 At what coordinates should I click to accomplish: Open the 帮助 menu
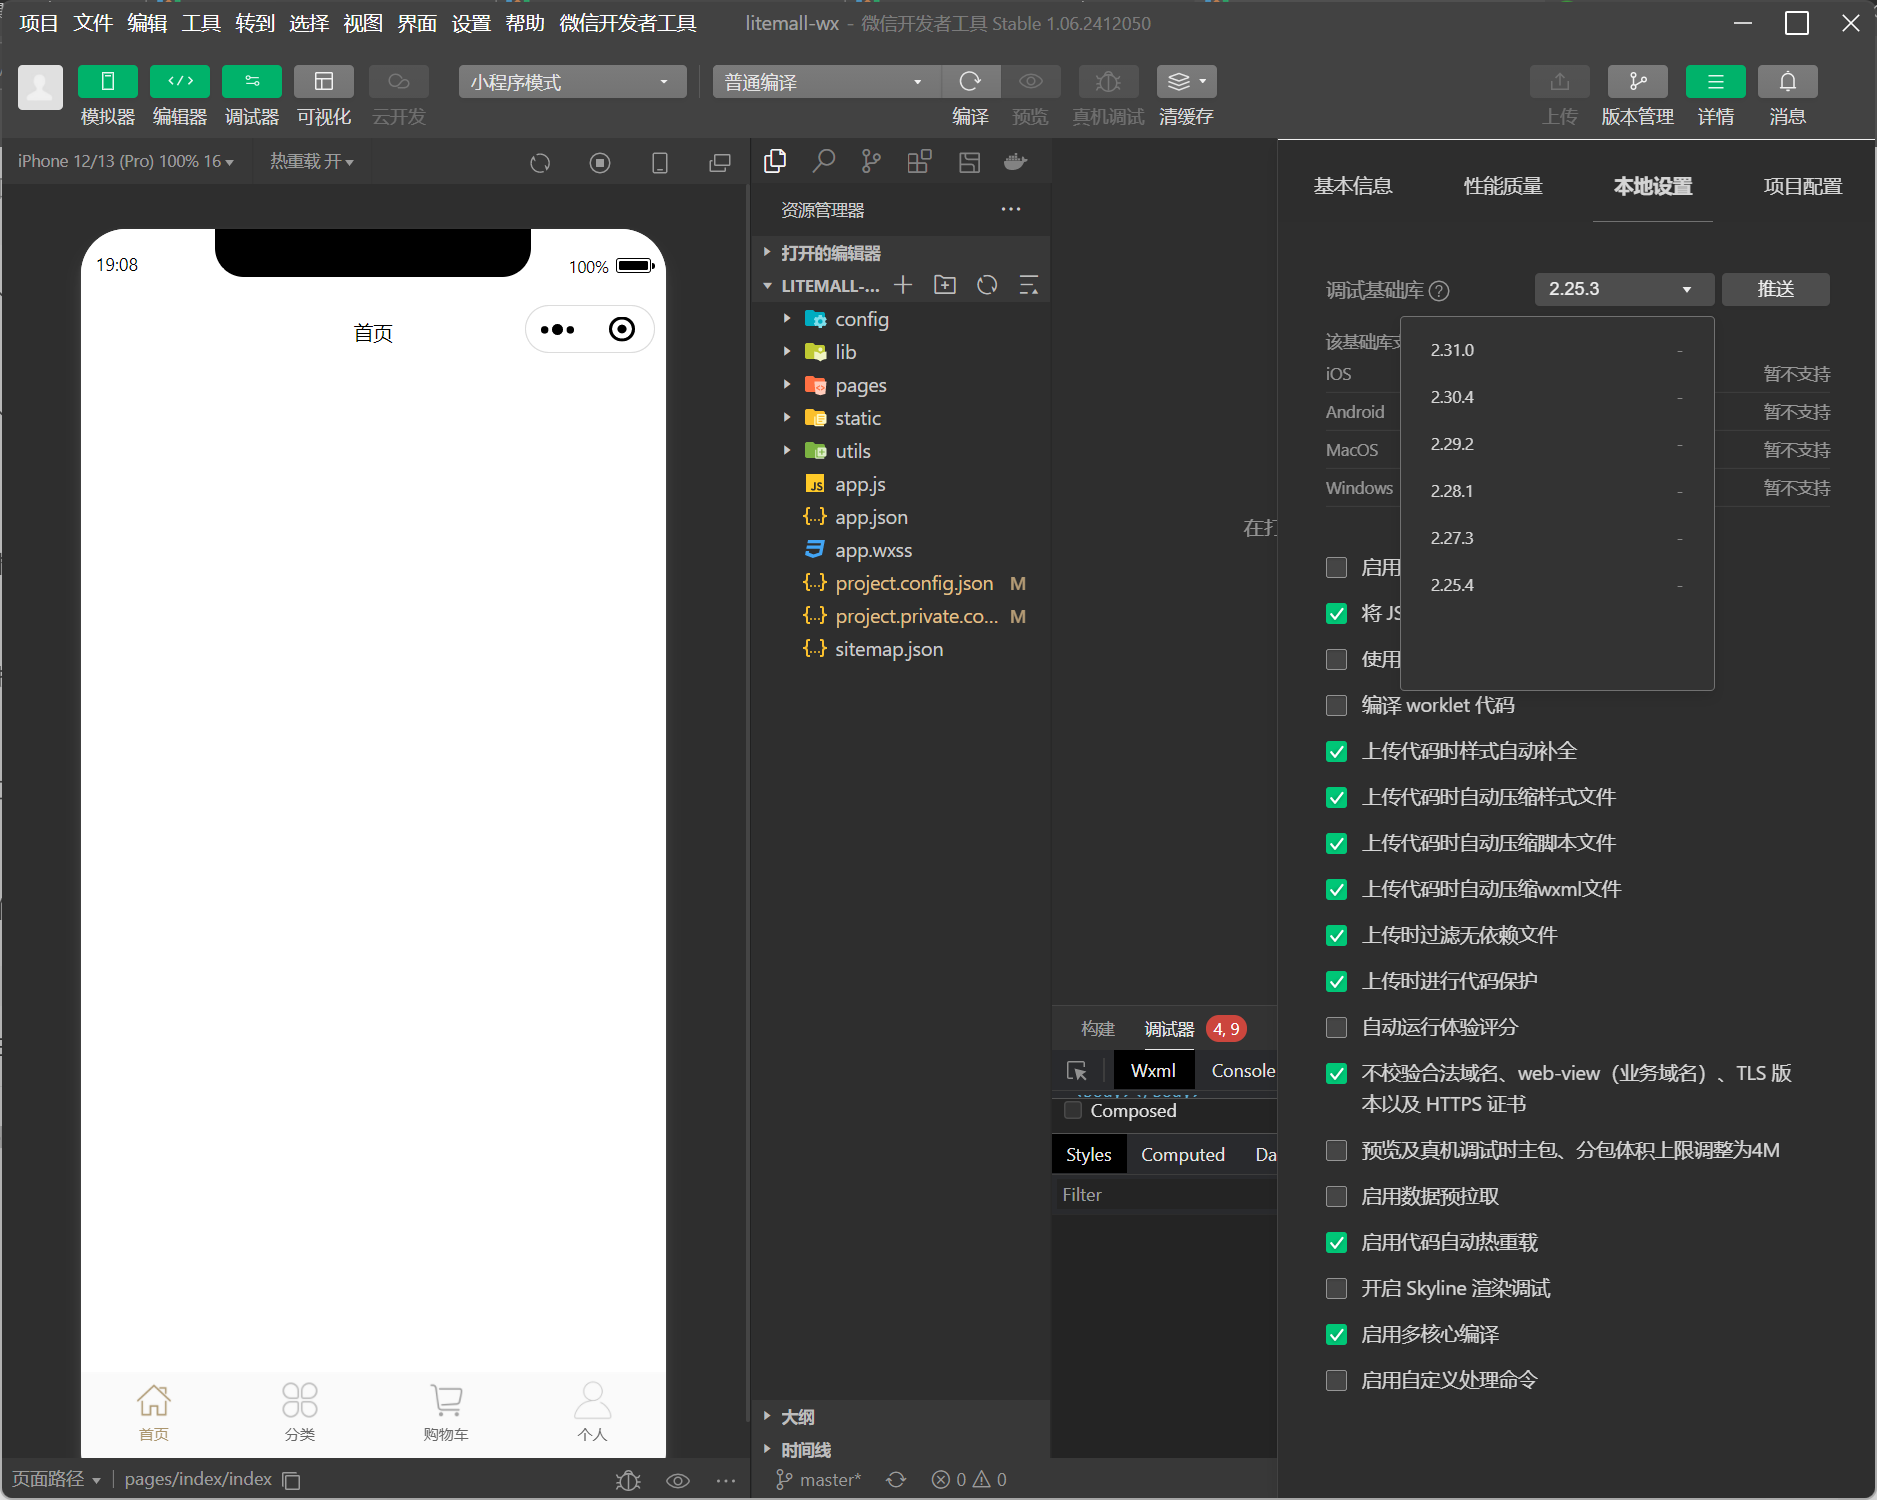tap(525, 23)
